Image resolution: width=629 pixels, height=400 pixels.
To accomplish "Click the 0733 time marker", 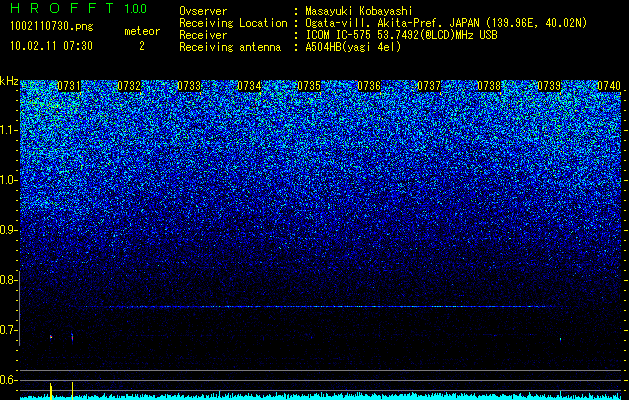I will pos(189,86).
